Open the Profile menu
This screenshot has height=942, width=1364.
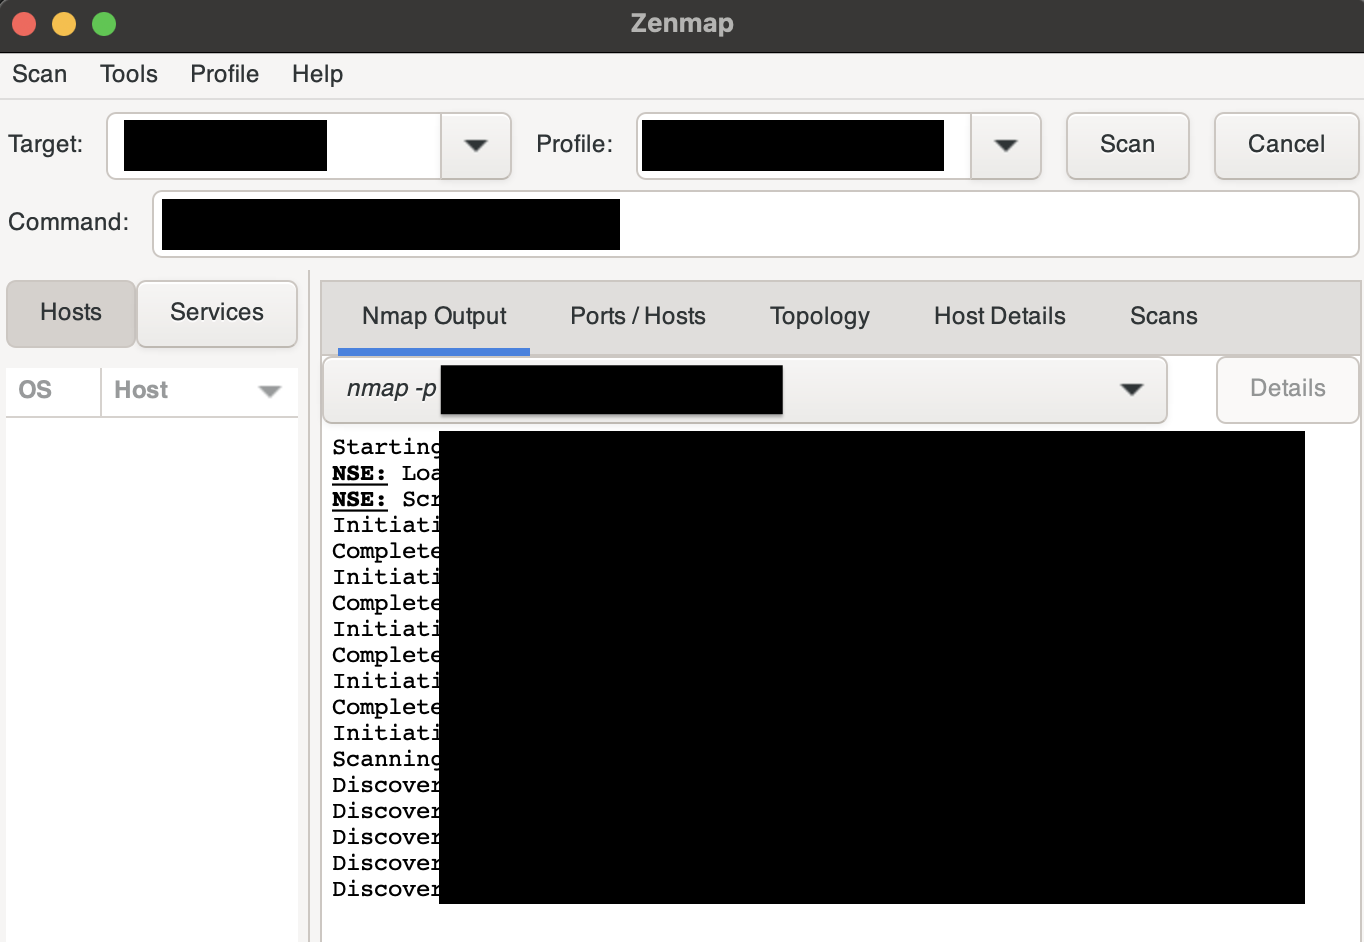pyautogui.click(x=225, y=74)
